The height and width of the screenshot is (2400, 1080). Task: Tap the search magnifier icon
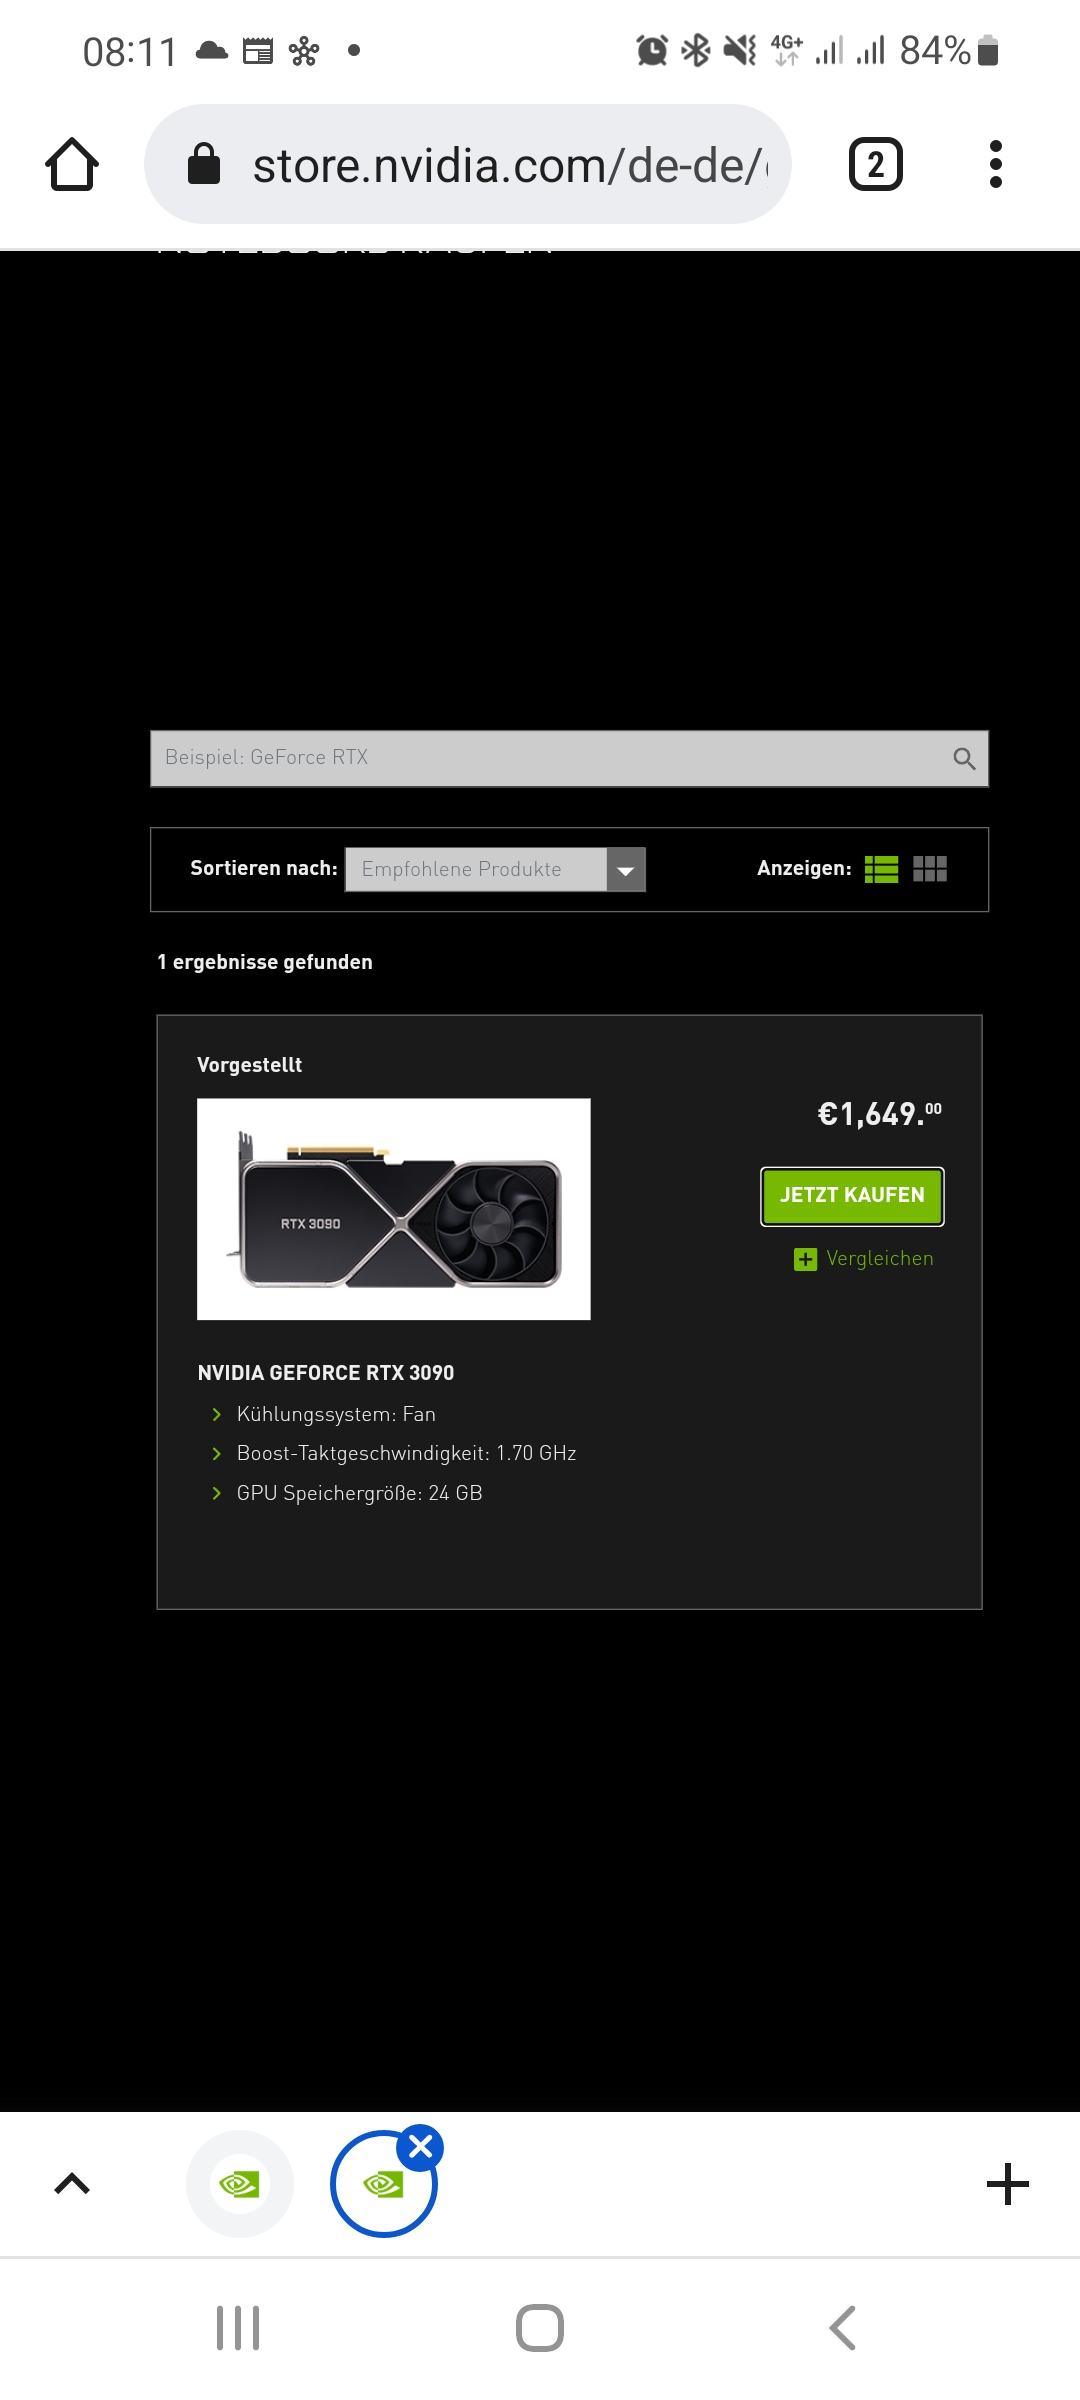tap(963, 759)
